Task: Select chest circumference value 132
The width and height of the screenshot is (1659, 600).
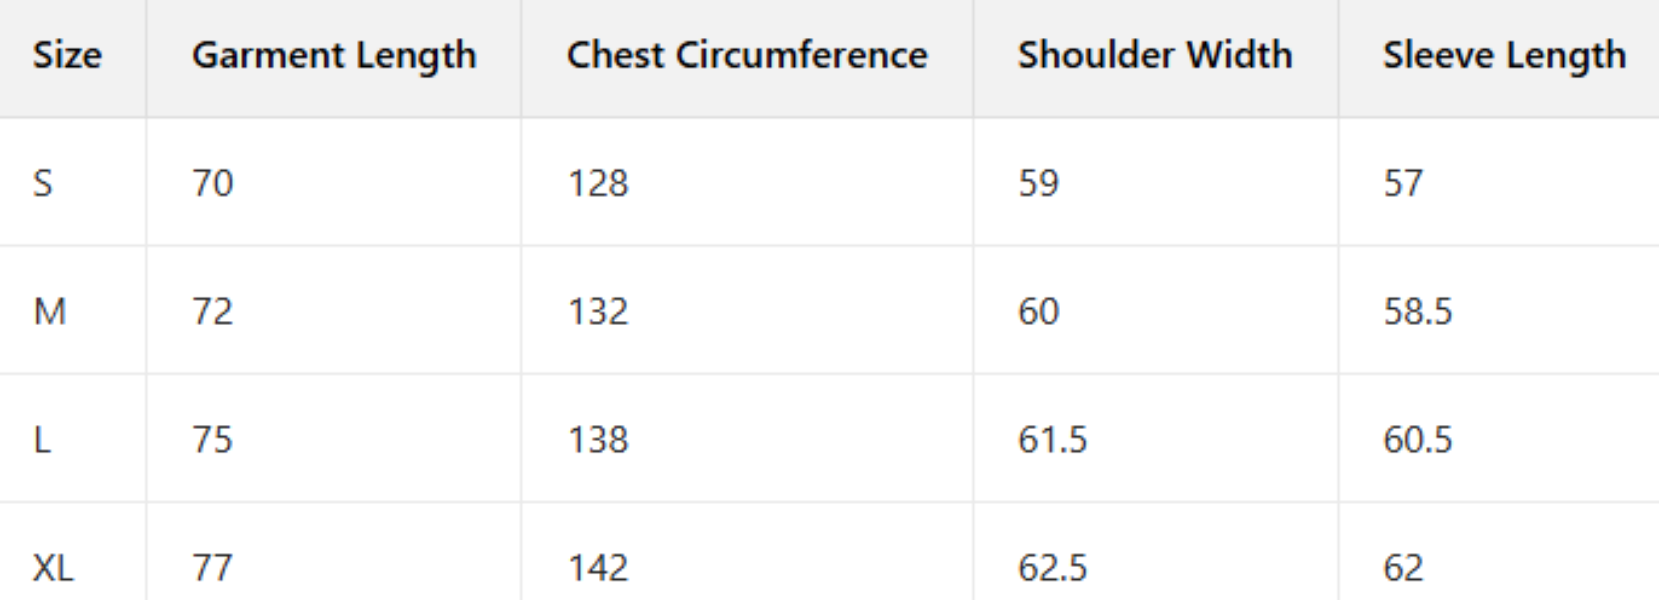Action: click(598, 311)
